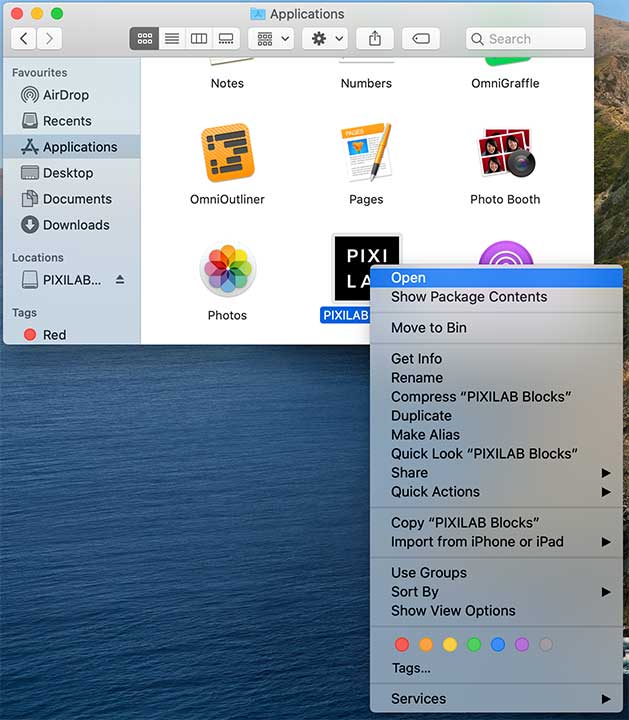This screenshot has width=629, height=720.
Task: Apply the grey tag color dot
Action: point(546,644)
